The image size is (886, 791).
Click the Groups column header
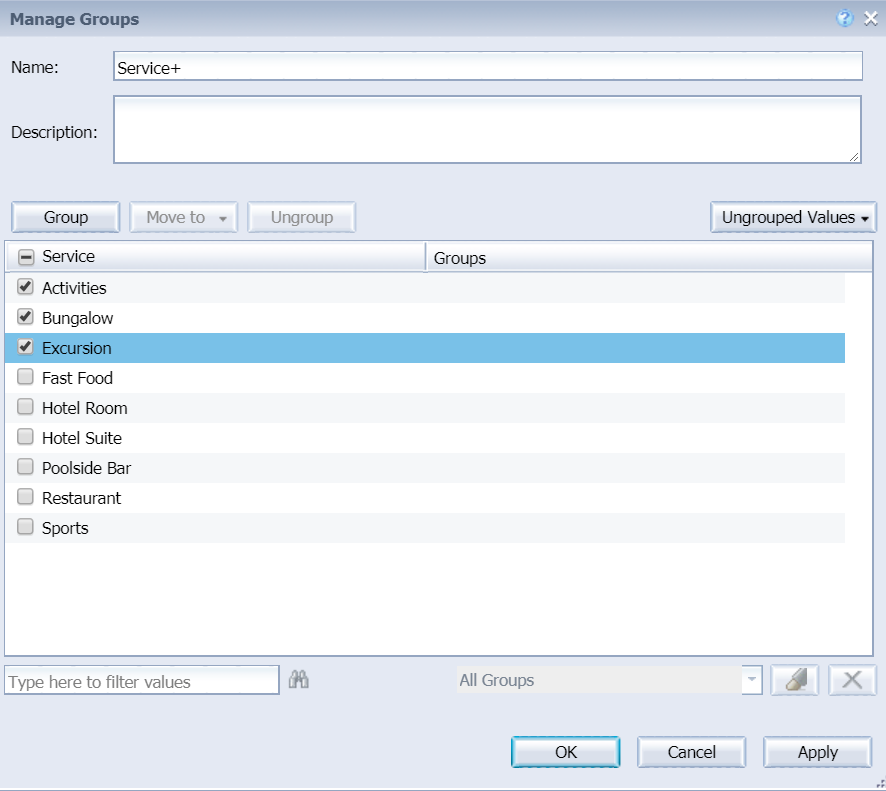tap(648, 257)
